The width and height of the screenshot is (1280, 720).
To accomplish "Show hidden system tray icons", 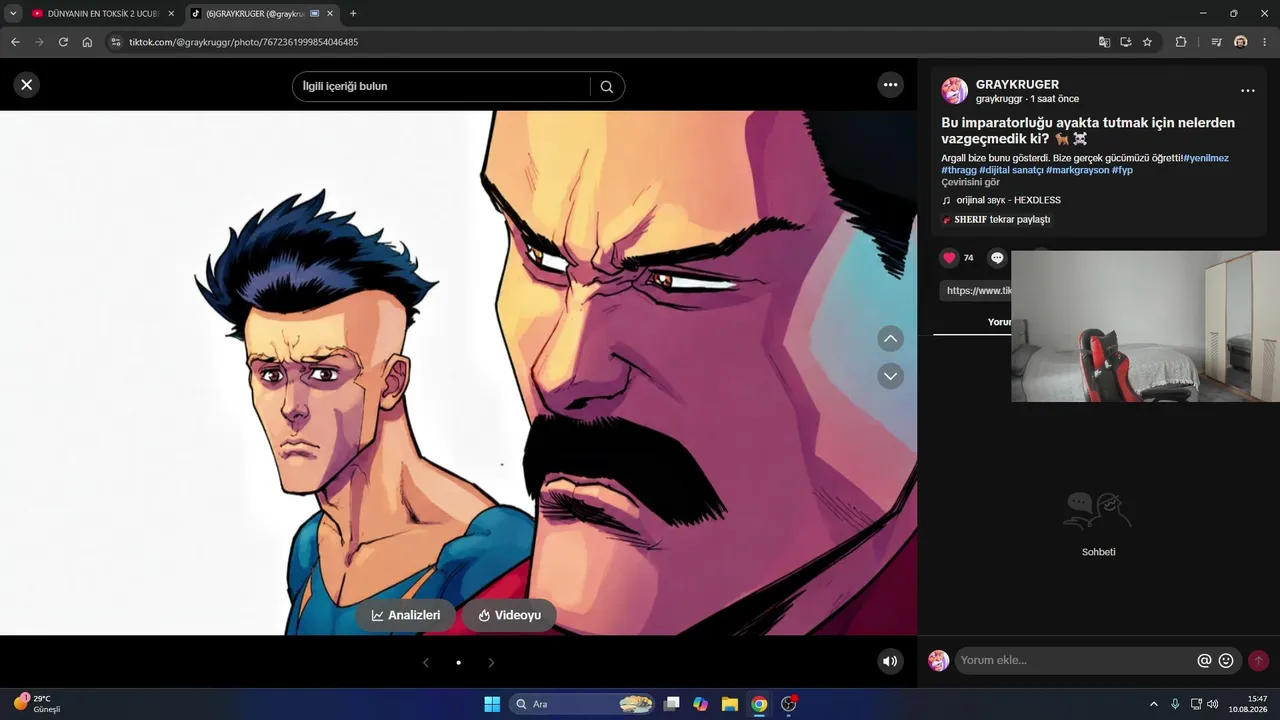I will 1154,704.
